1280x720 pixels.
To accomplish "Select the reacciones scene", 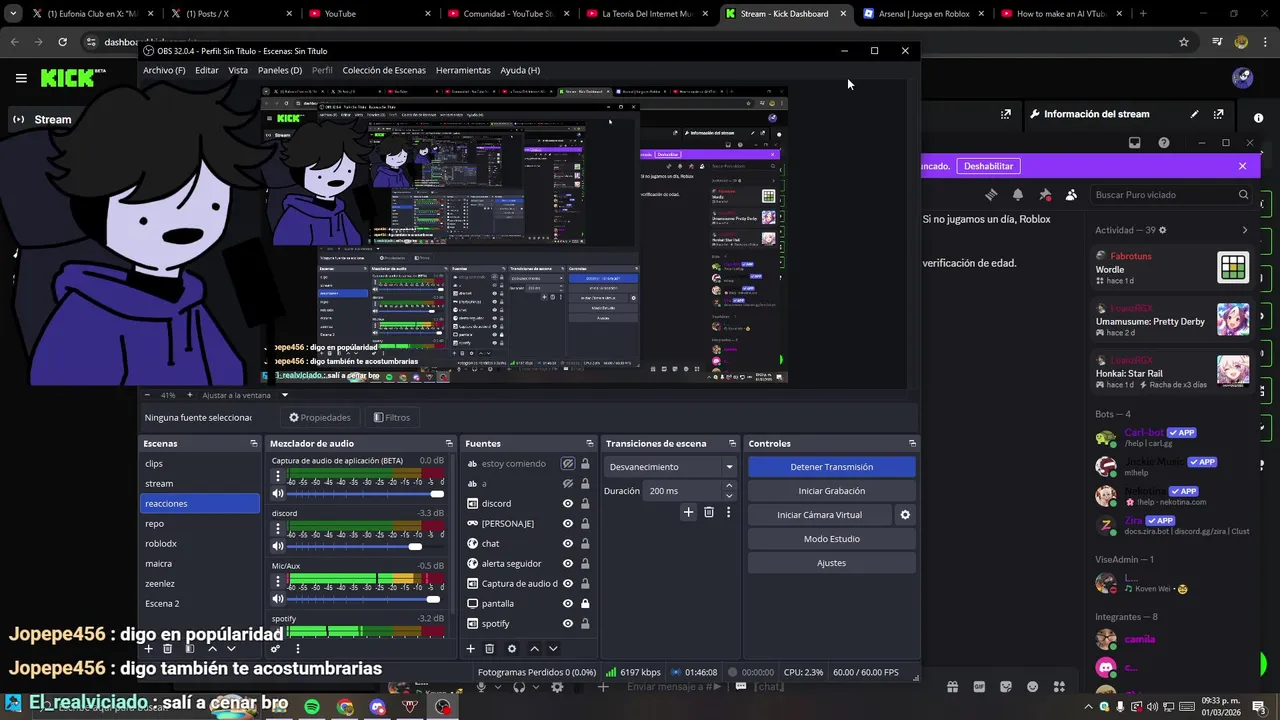I will click(200, 503).
